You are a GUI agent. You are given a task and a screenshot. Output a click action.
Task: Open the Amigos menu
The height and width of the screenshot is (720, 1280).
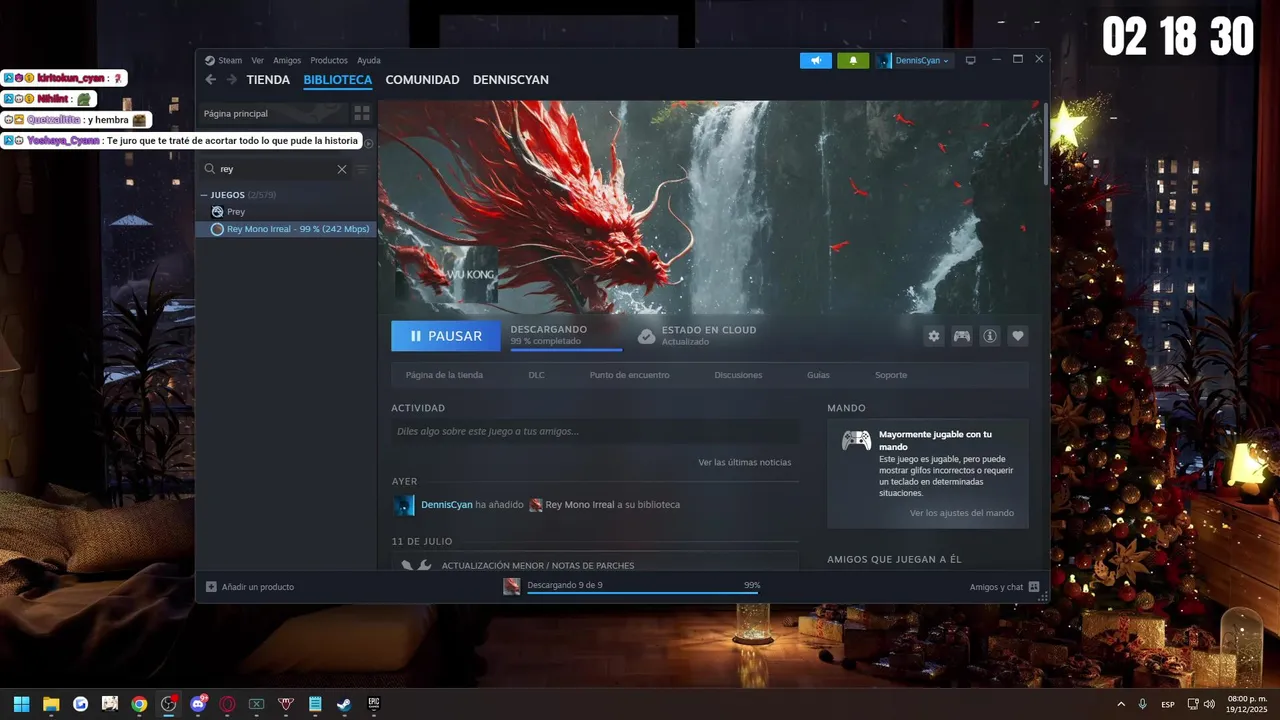pos(287,60)
